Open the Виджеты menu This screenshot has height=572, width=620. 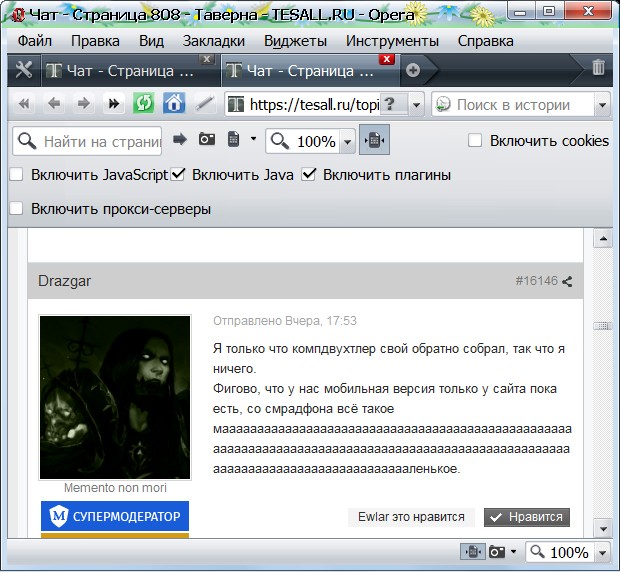click(295, 41)
